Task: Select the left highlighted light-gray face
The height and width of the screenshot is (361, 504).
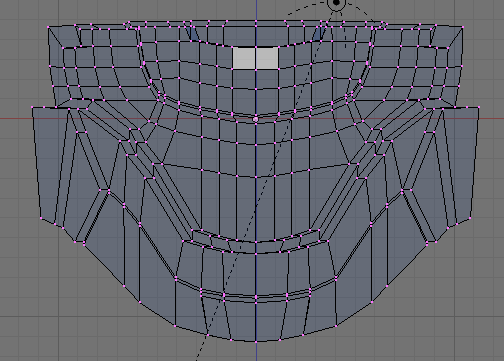Action: [244, 58]
